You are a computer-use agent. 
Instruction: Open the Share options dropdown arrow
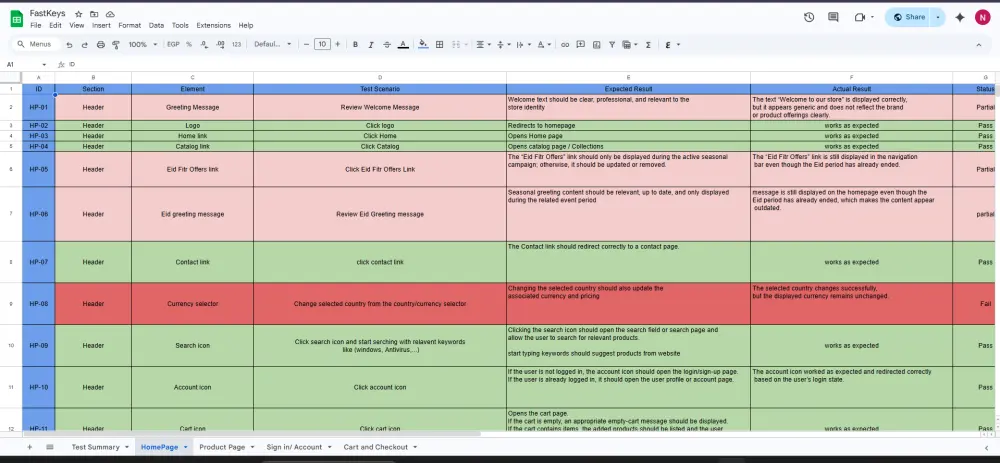point(938,17)
